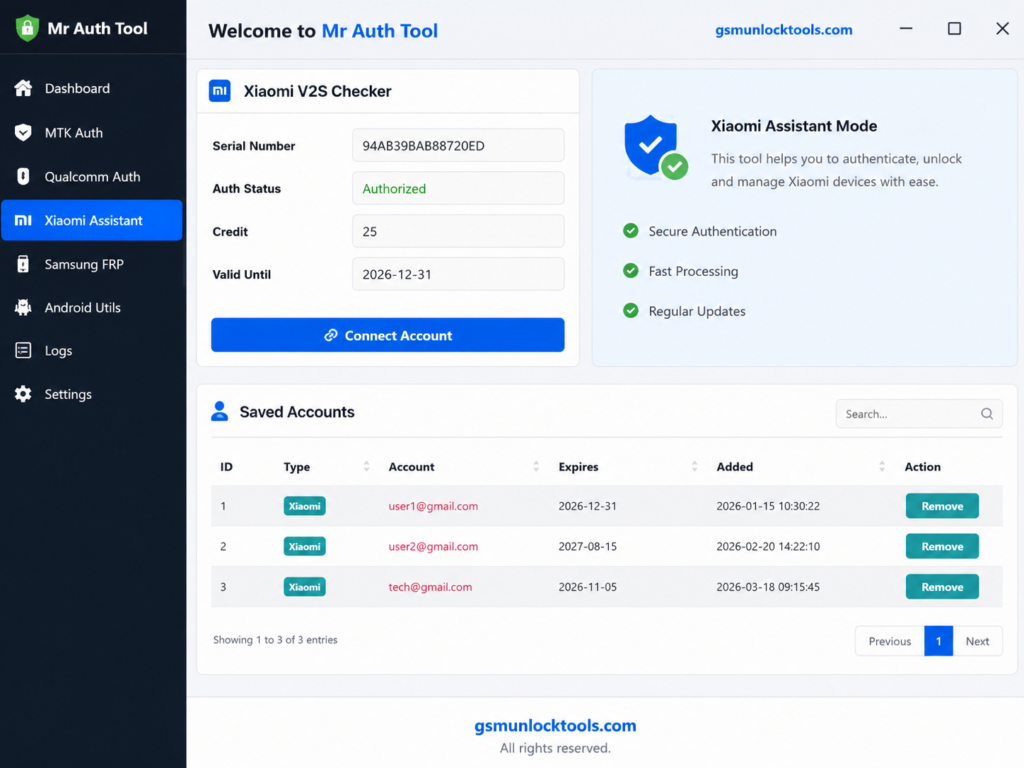
Task: Click the Fast Processing check icon
Action: [630, 270]
